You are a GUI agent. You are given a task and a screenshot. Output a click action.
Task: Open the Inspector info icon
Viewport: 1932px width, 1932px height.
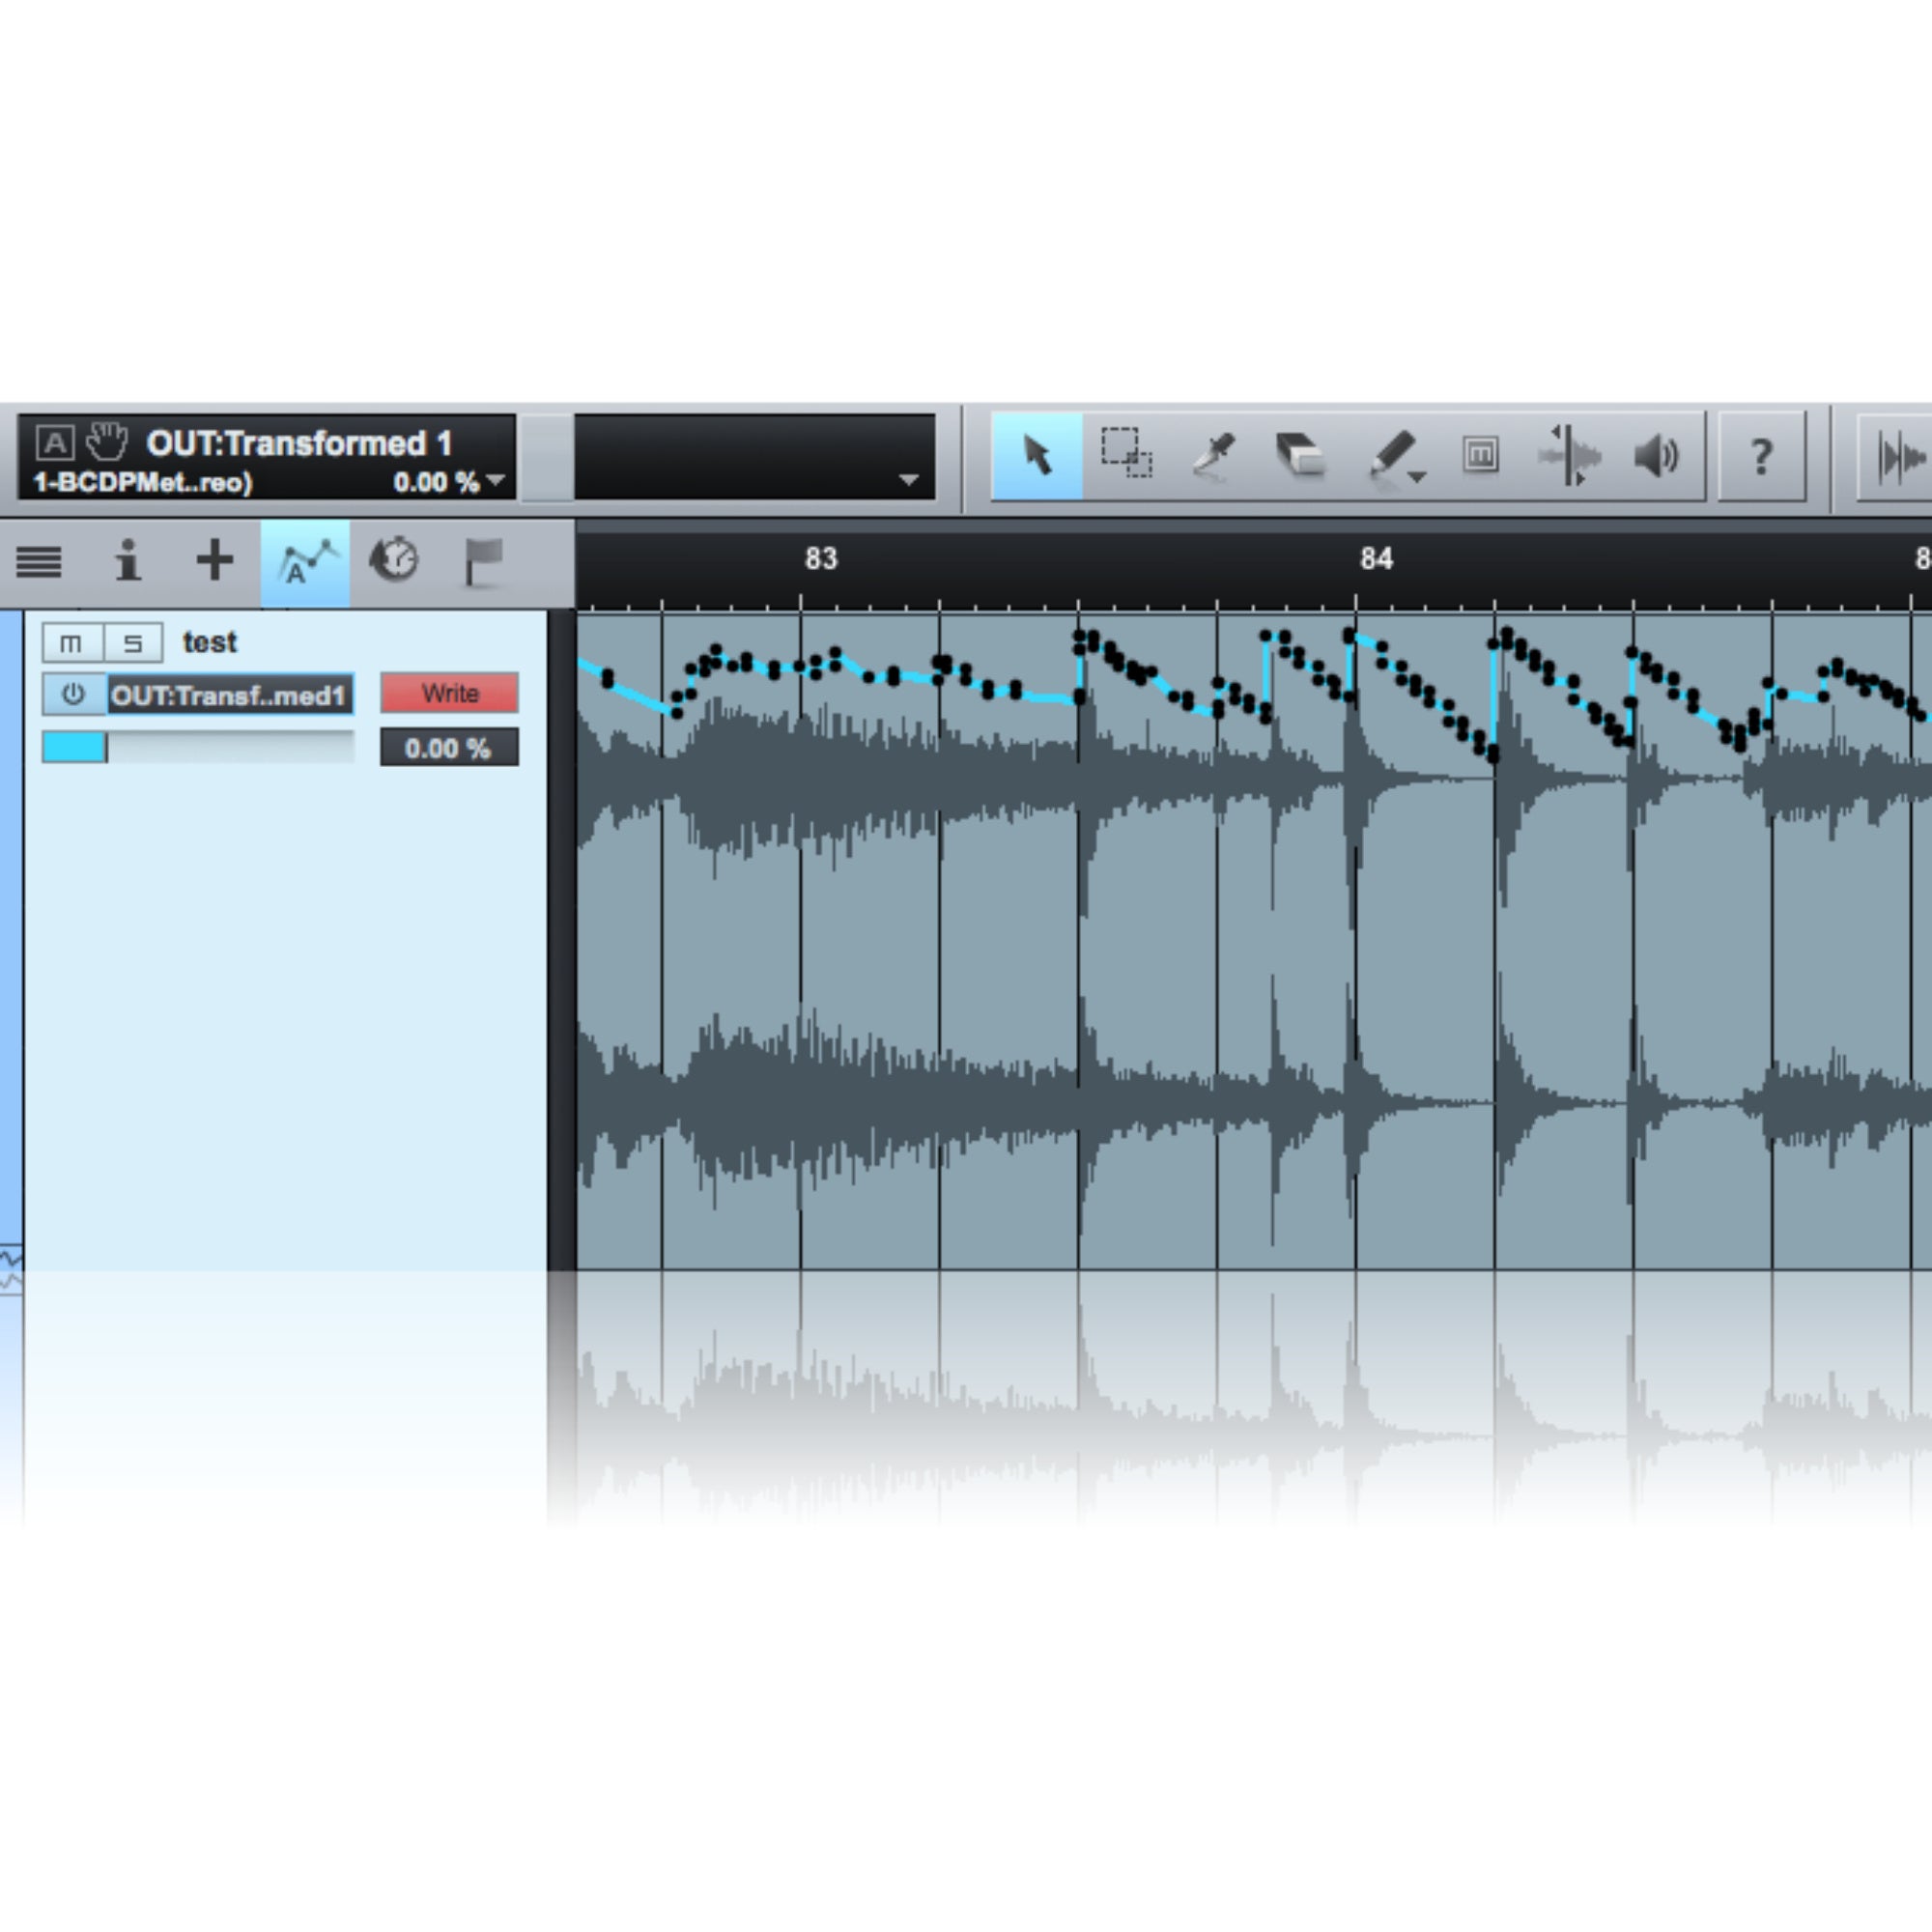click(x=127, y=561)
